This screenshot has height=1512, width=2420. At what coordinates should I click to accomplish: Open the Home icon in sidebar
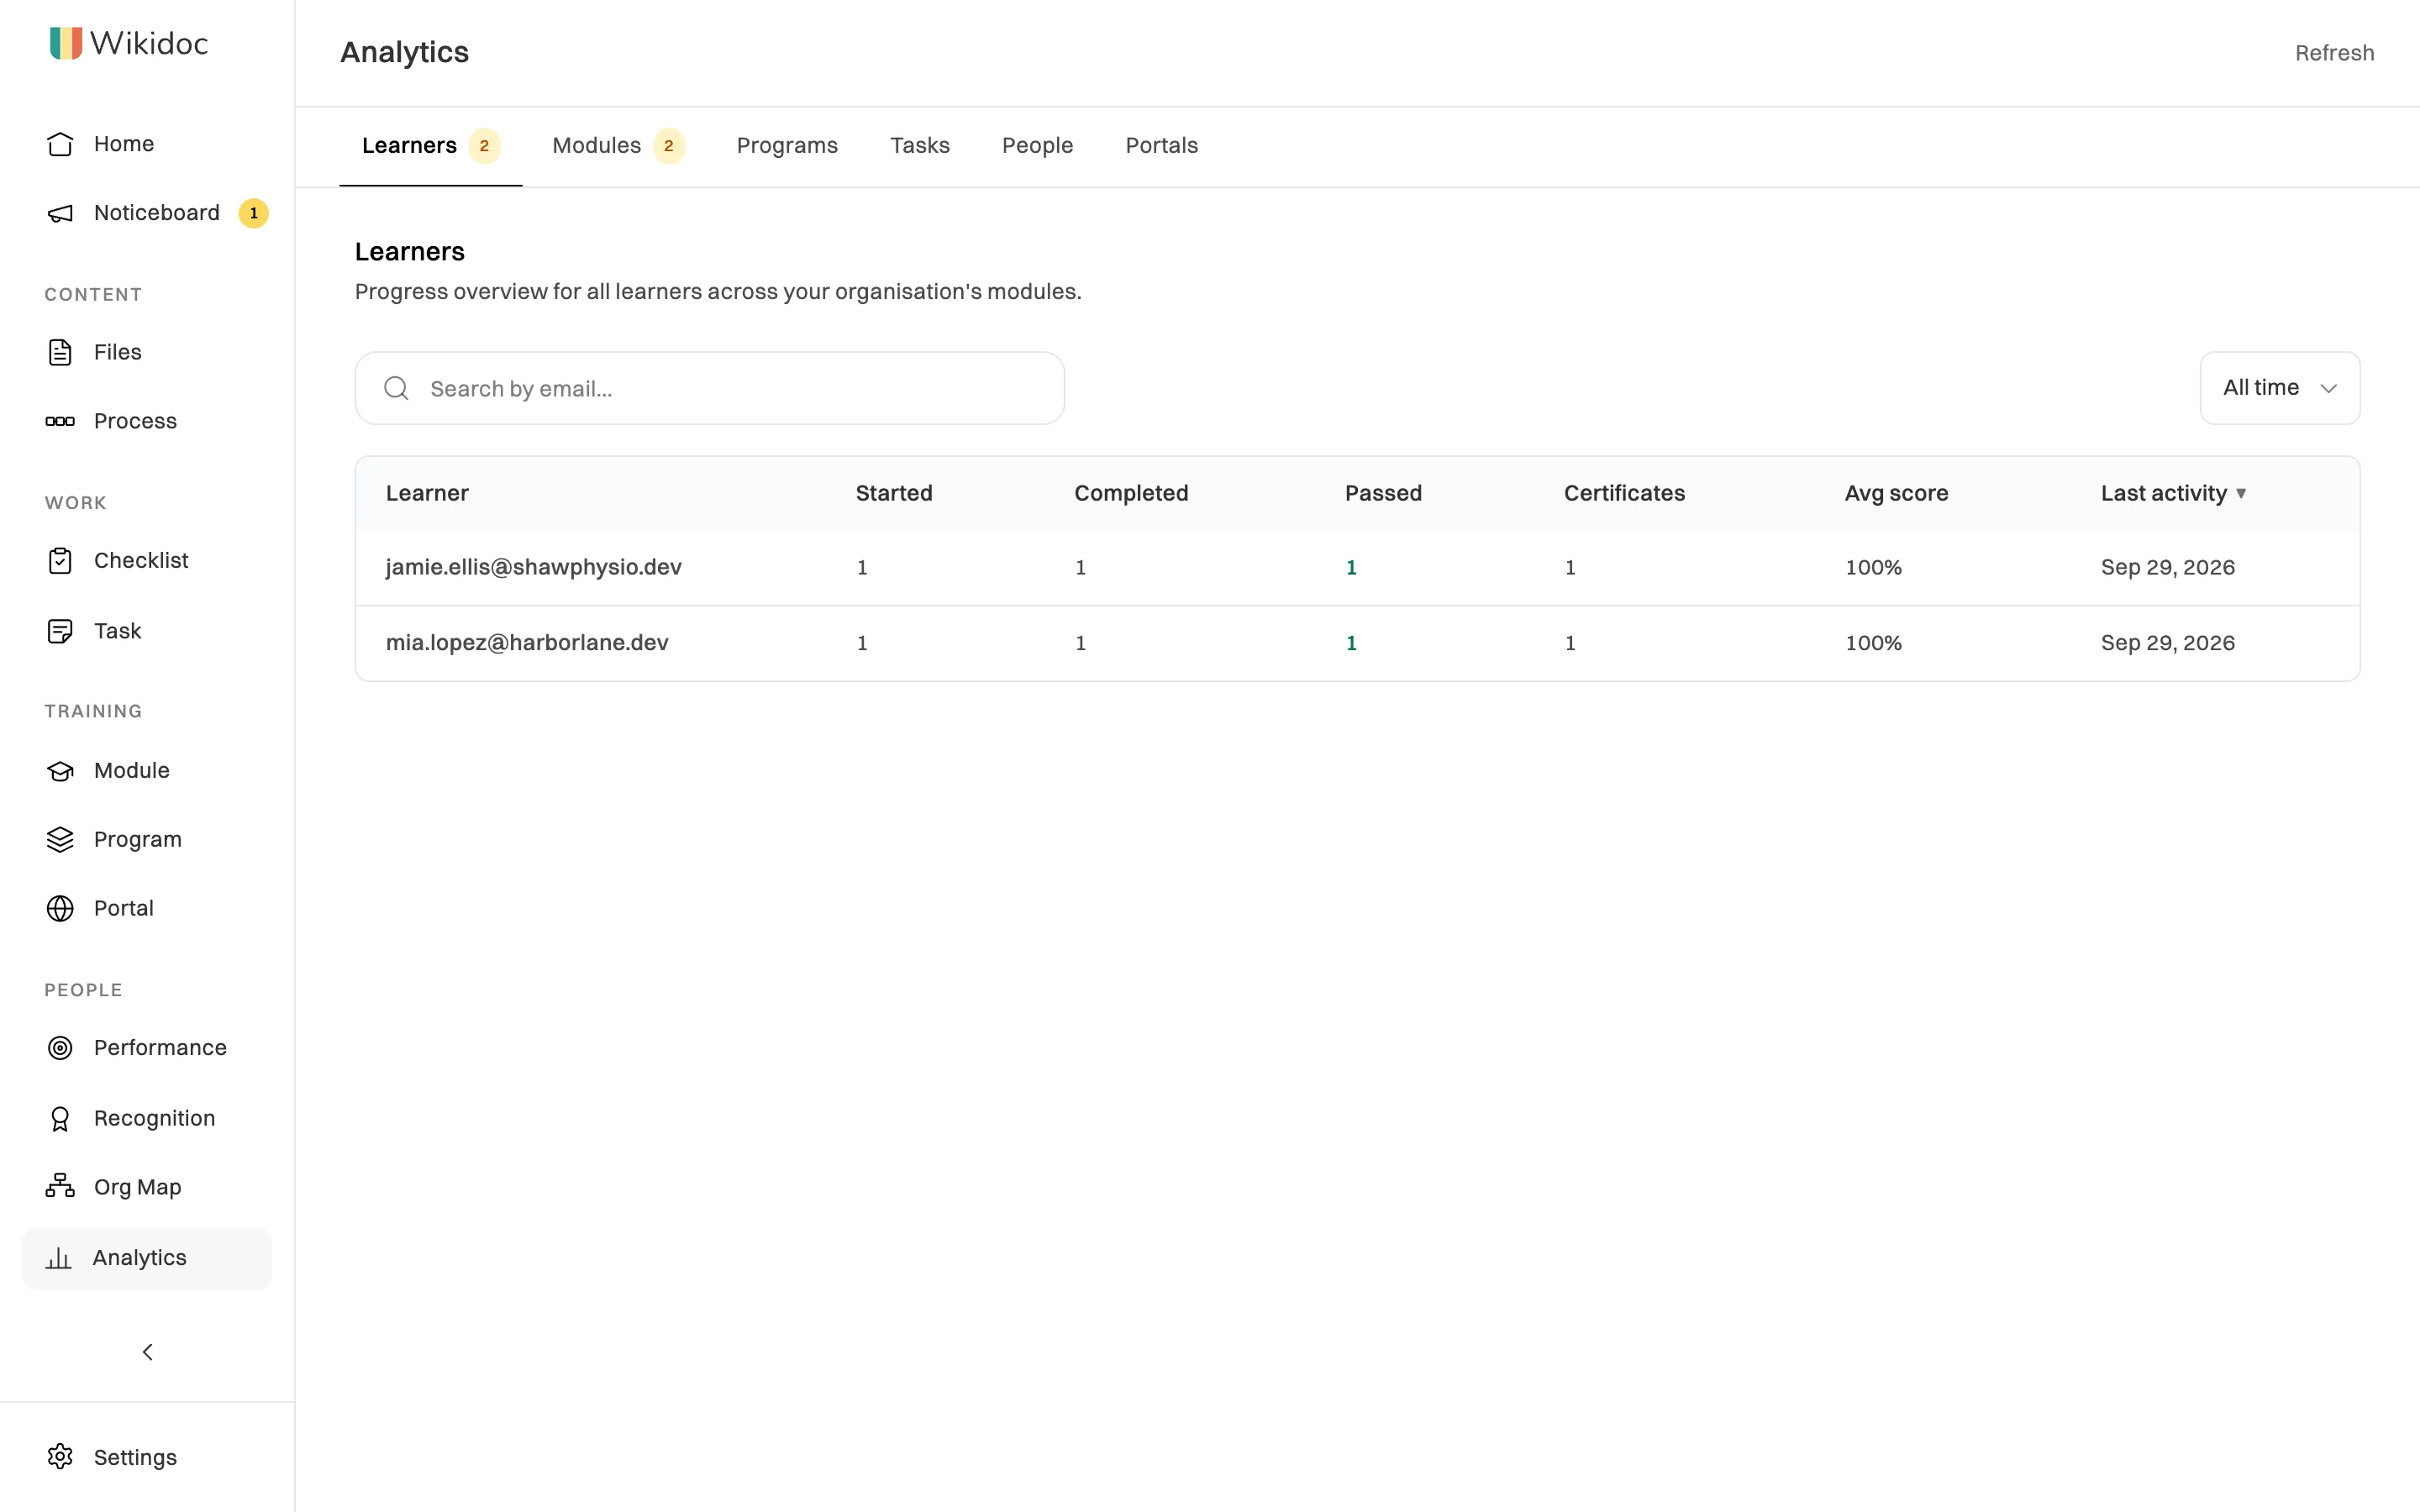pos(60,144)
